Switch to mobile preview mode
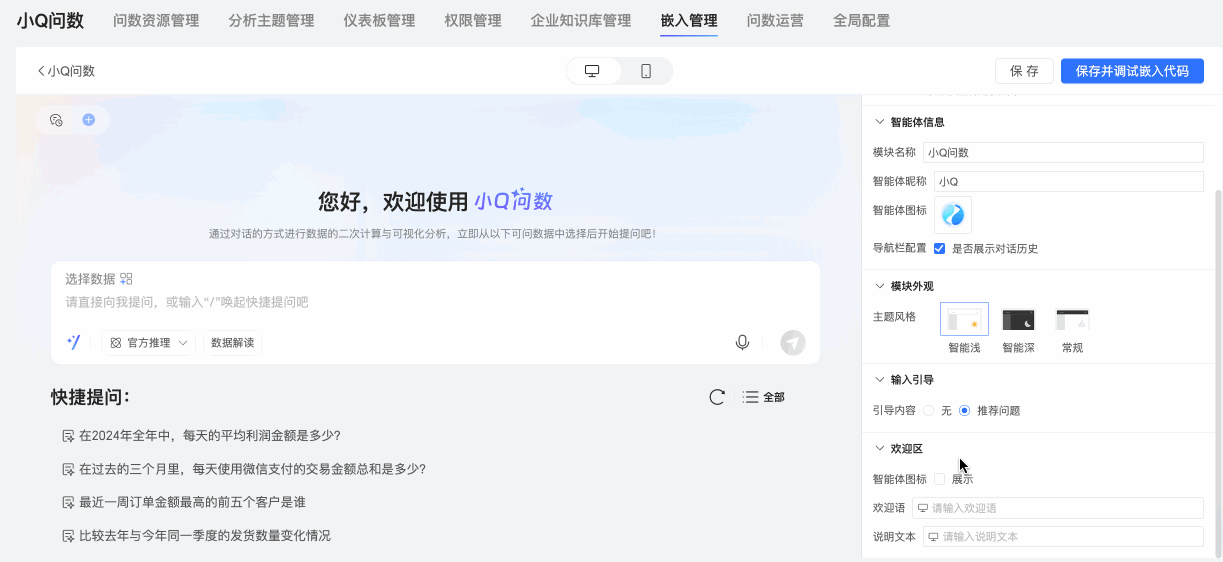The image size is (1223, 562). 646,71
